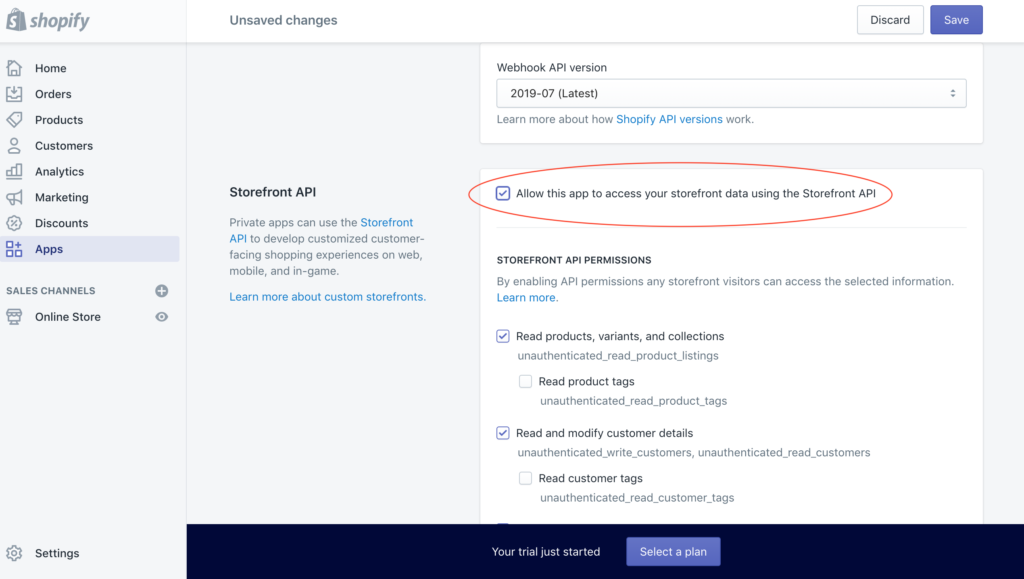The width and height of the screenshot is (1024, 579).
Task: Select the Home icon in the sidebar
Action: click(17, 67)
